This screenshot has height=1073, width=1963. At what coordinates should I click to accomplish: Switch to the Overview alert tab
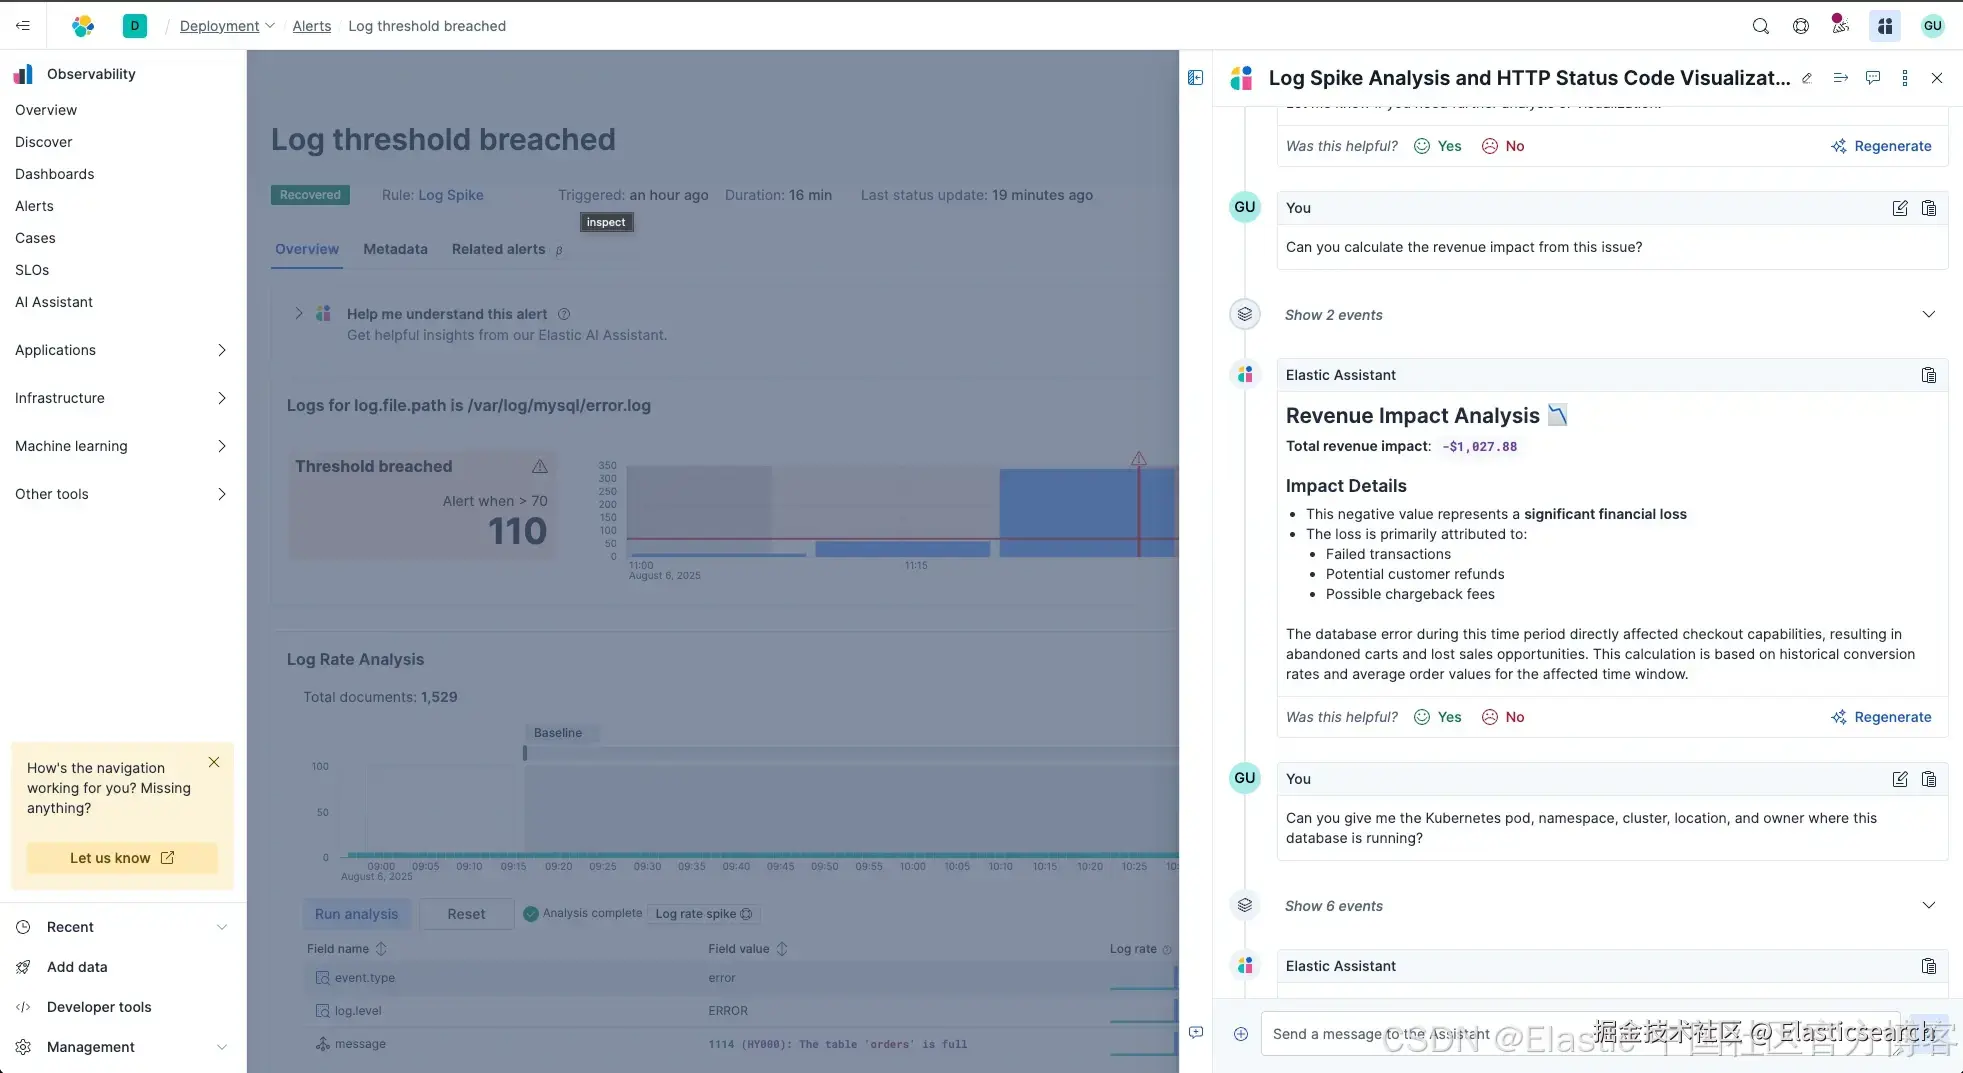pos(307,249)
